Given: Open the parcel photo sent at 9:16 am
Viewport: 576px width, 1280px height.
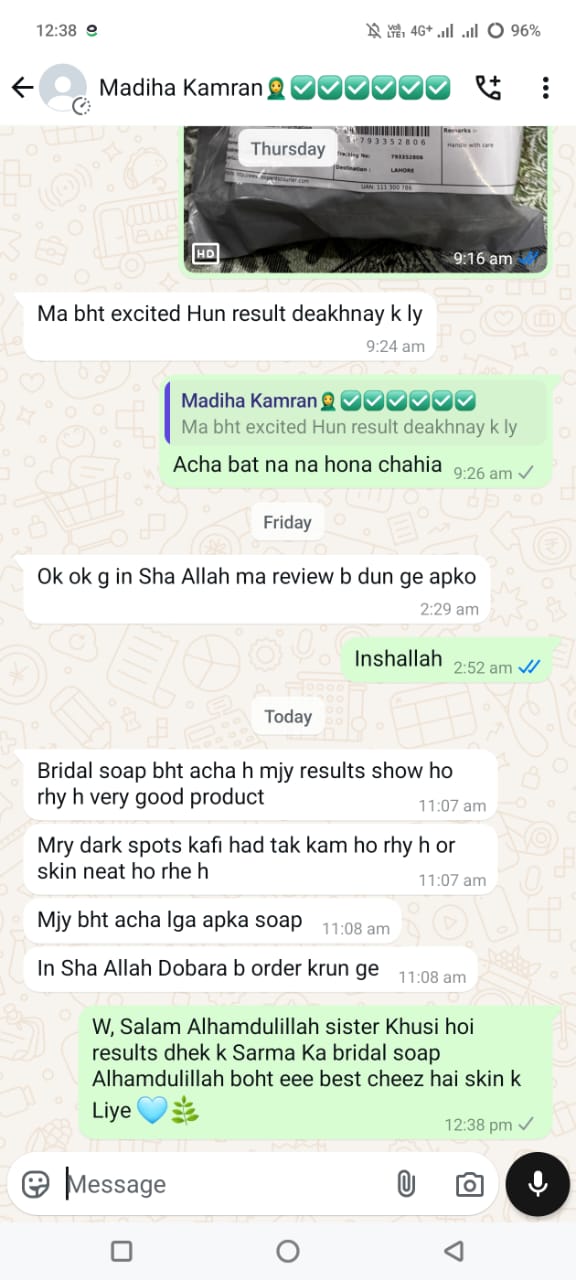Looking at the screenshot, I should (365, 198).
